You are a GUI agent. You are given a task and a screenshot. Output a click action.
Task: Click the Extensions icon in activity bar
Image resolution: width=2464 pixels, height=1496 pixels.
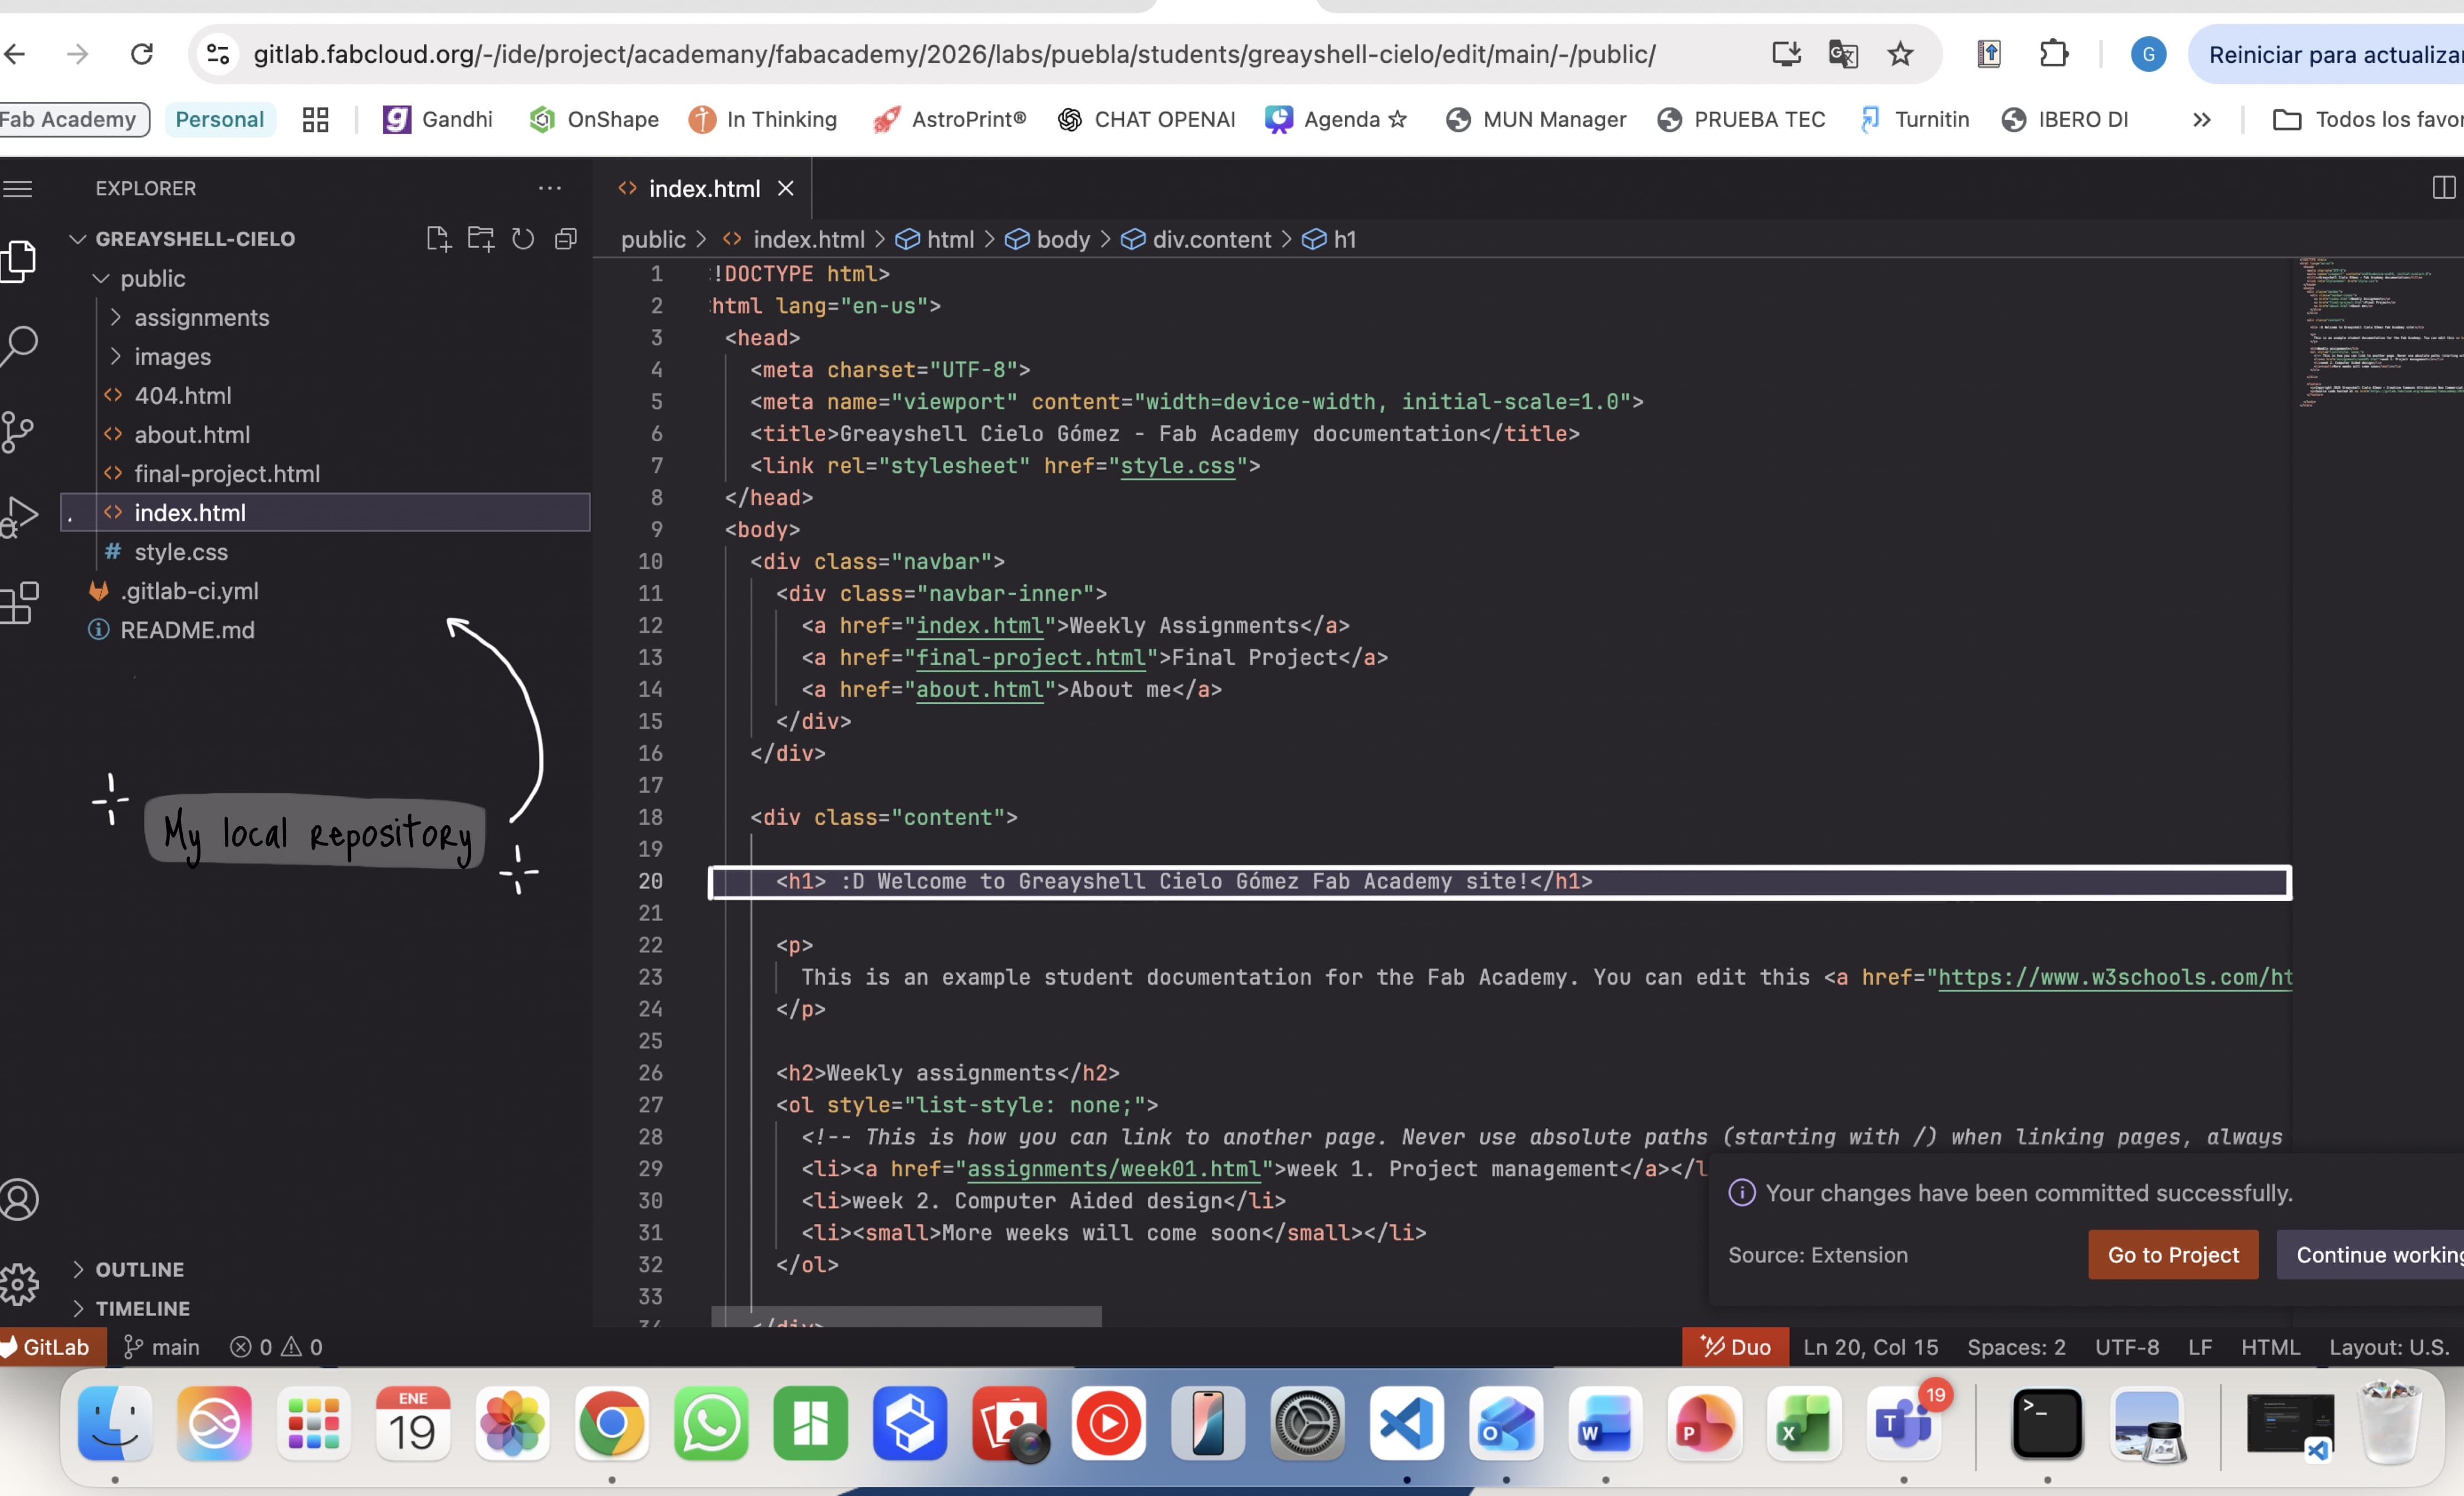(20, 602)
